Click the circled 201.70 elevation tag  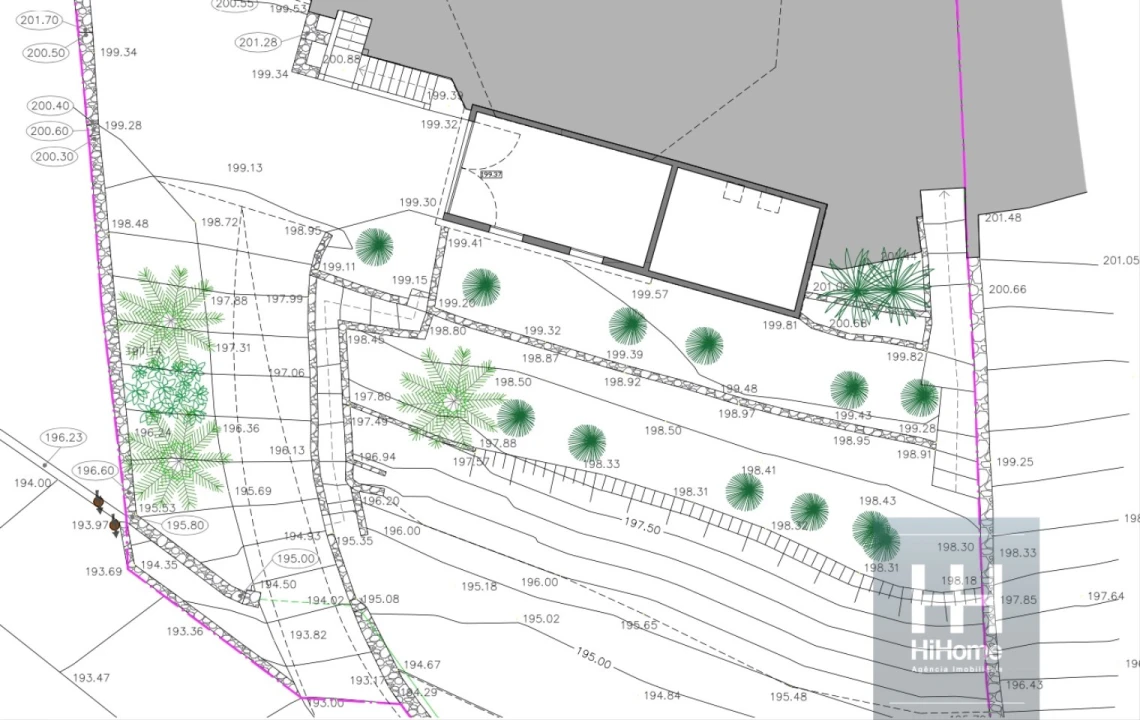pos(40,20)
